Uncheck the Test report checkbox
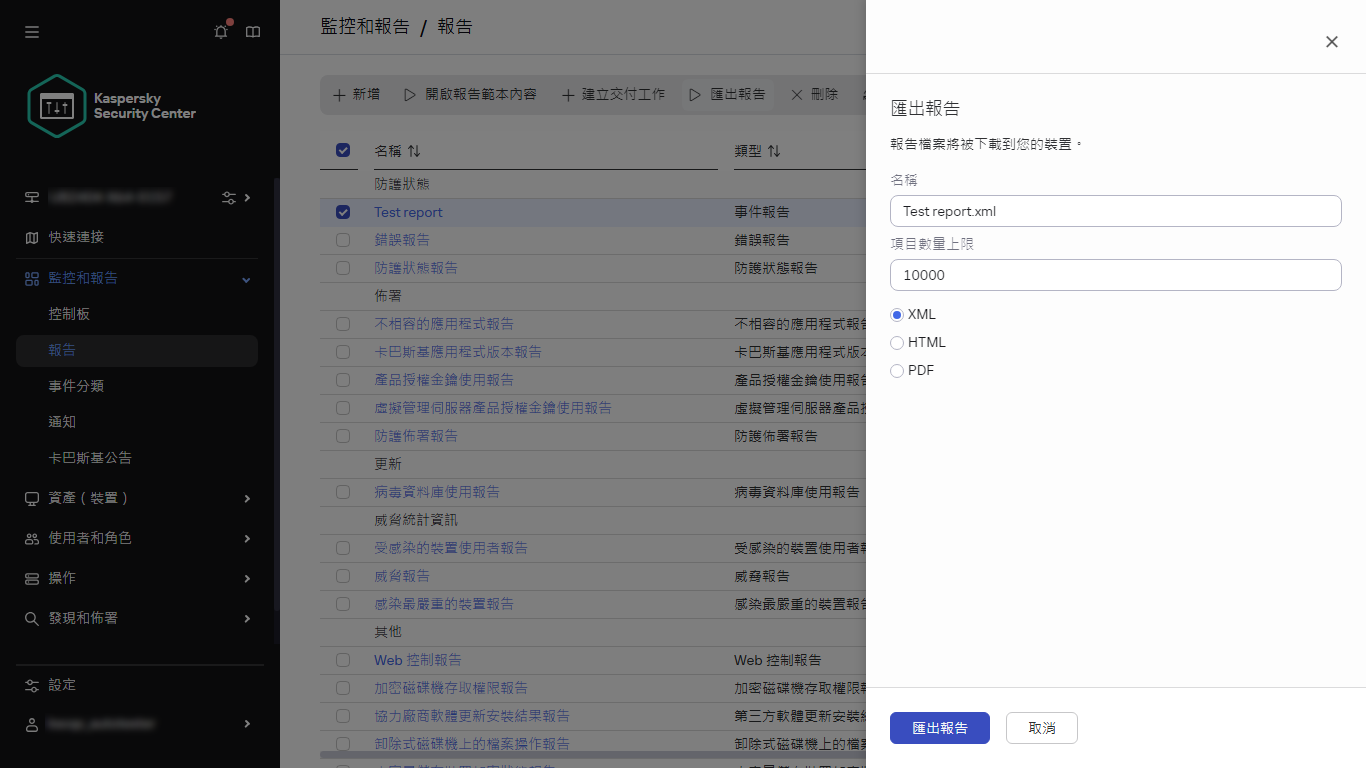 pos(343,212)
